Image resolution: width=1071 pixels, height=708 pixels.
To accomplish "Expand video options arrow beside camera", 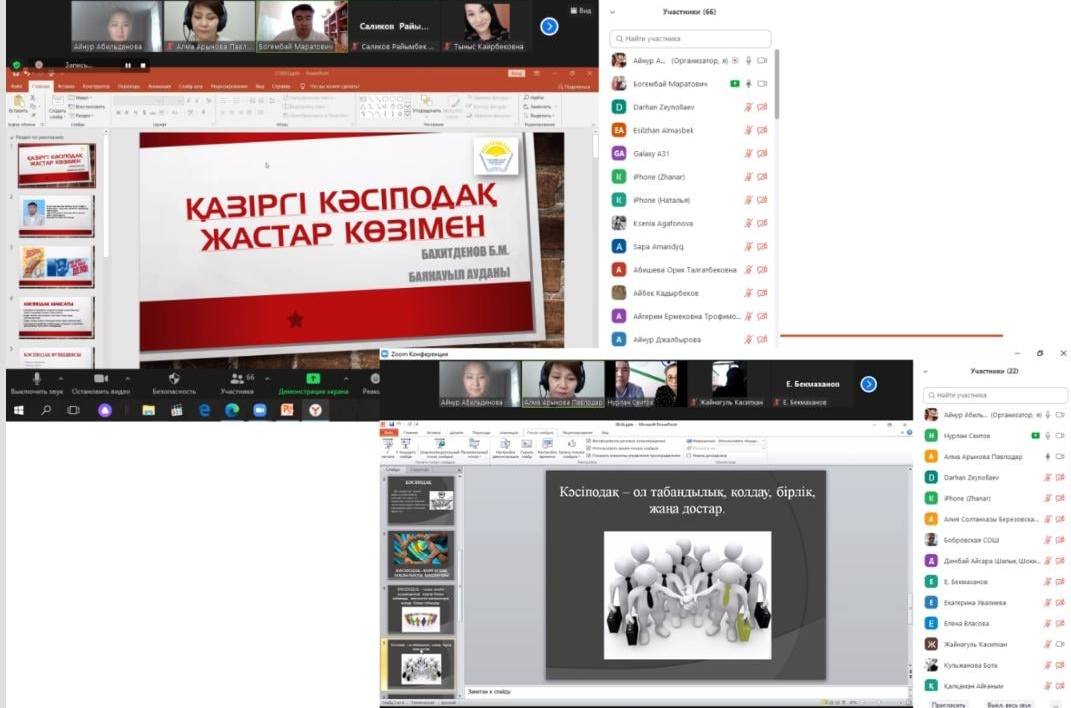I will pos(127,378).
